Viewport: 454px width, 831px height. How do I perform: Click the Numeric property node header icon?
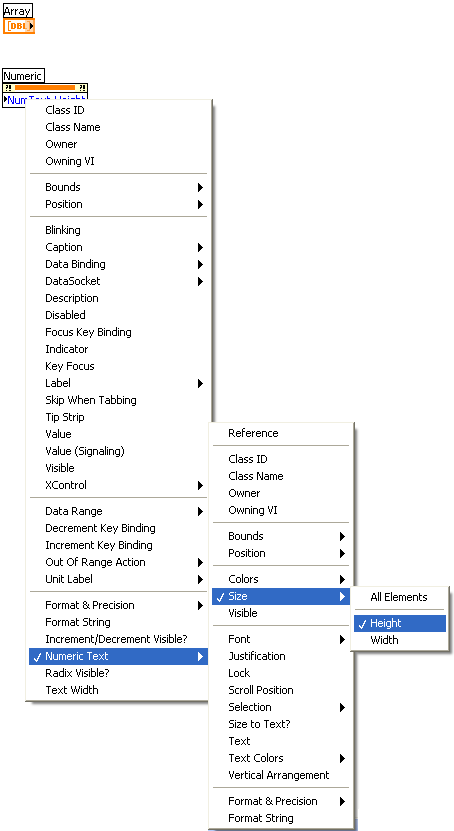(x=45, y=88)
